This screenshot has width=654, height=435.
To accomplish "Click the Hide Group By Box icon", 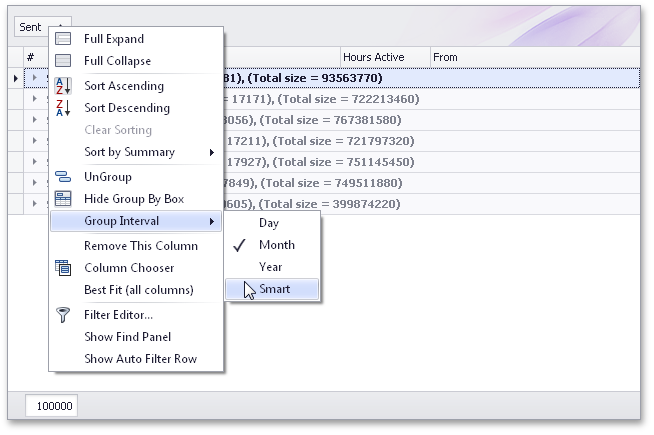I will [x=63, y=199].
